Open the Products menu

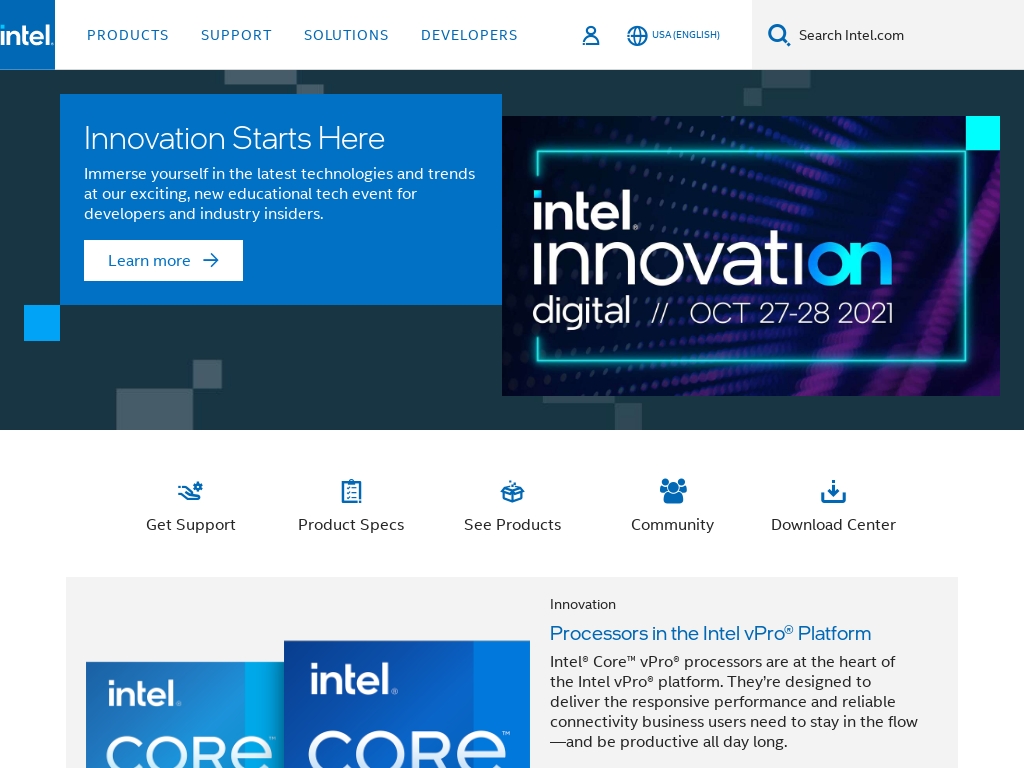(128, 35)
